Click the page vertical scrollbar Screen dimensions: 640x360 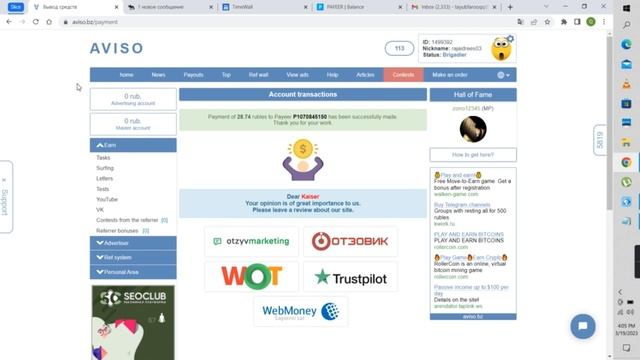[x=609, y=122]
